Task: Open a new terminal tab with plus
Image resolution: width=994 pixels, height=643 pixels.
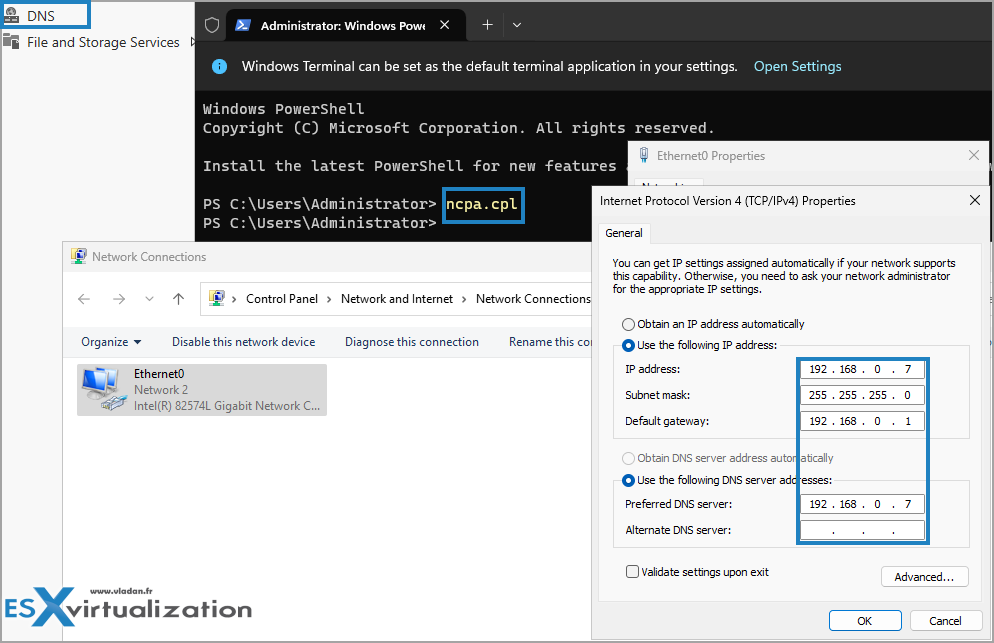Action: point(487,25)
